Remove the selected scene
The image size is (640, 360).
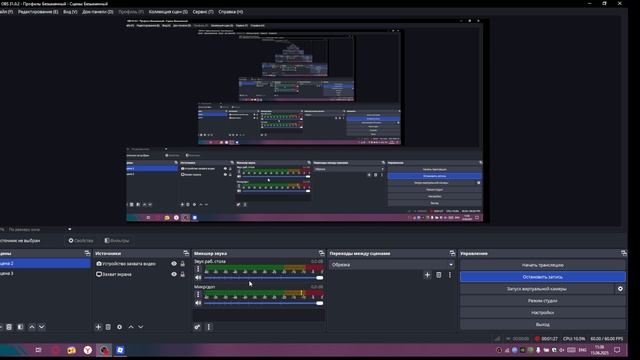(x=9, y=327)
